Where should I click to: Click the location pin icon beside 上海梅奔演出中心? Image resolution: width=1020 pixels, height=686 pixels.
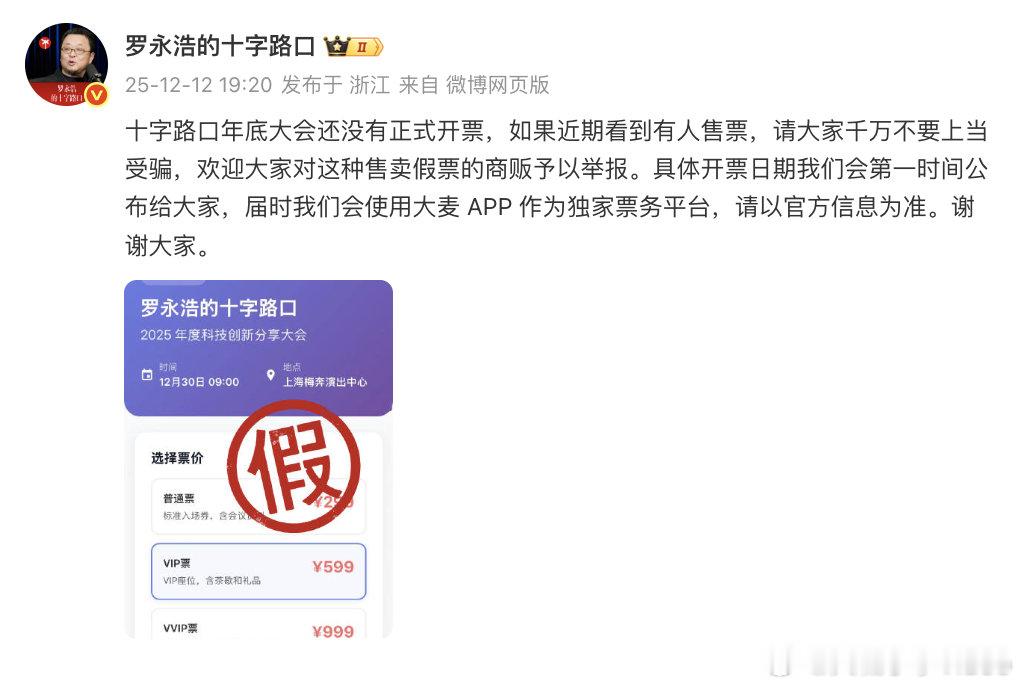click(x=271, y=375)
